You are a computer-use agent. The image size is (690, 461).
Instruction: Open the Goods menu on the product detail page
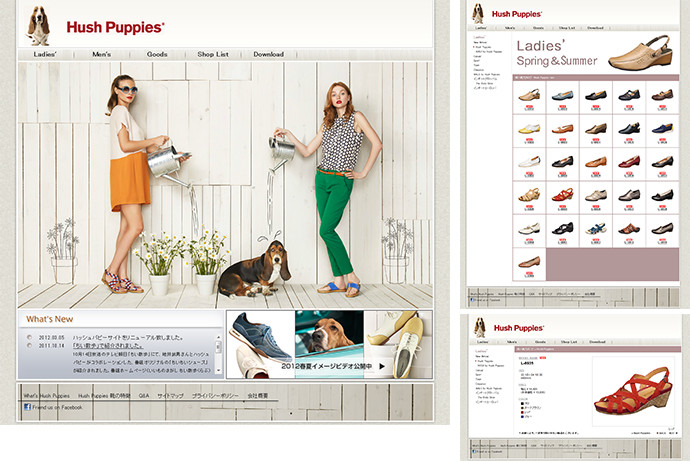(540, 342)
